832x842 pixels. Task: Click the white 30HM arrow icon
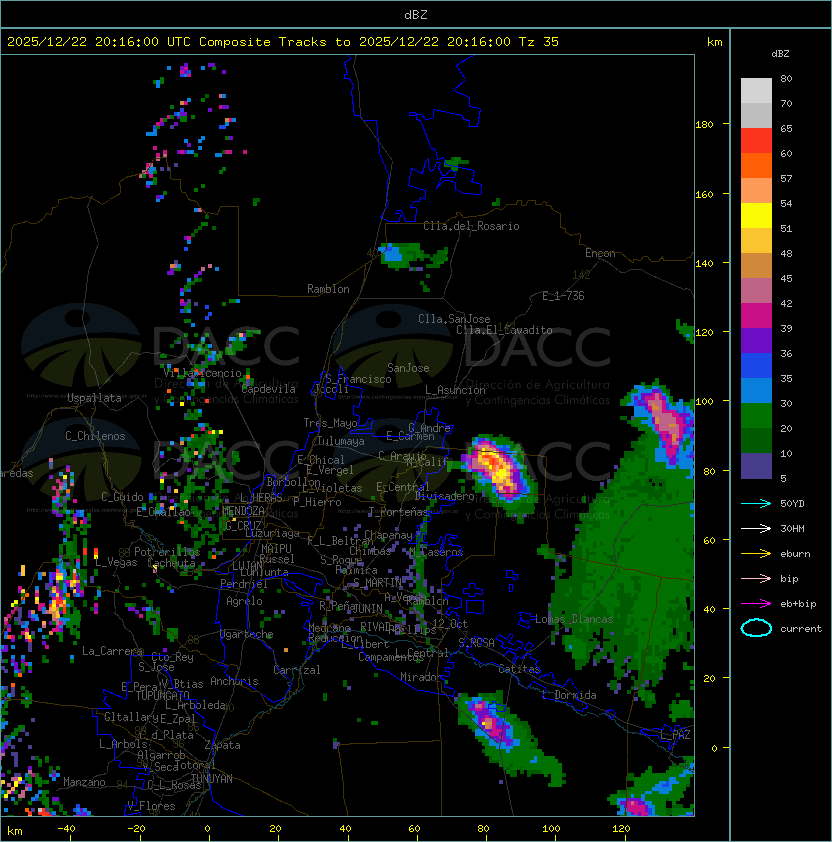coord(756,529)
